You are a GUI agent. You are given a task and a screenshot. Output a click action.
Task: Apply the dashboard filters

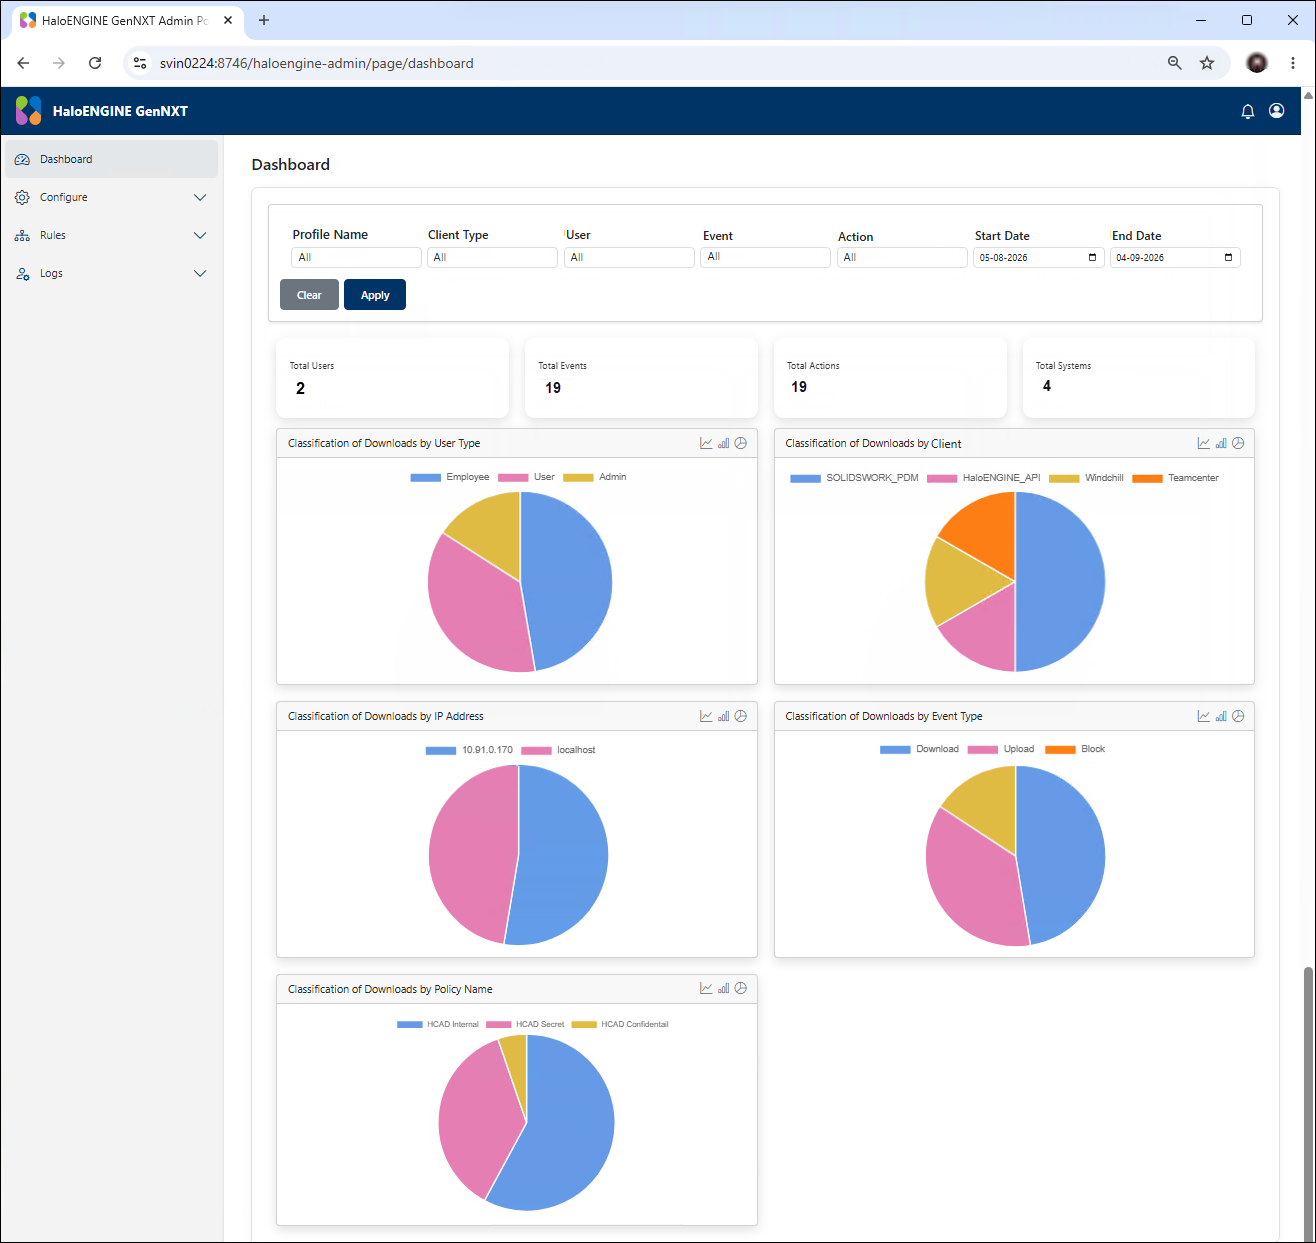[375, 295]
